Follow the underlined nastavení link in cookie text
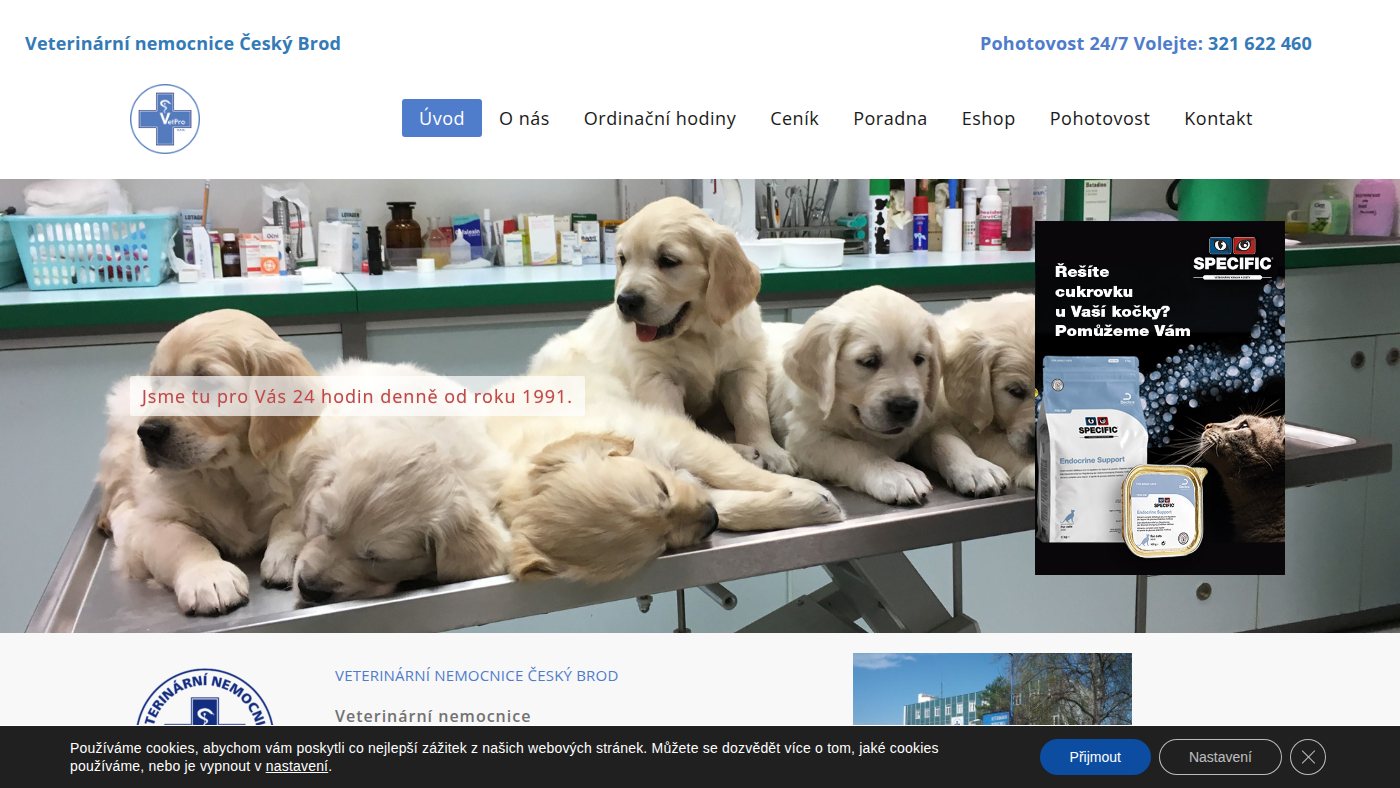1400x788 pixels. [297, 767]
